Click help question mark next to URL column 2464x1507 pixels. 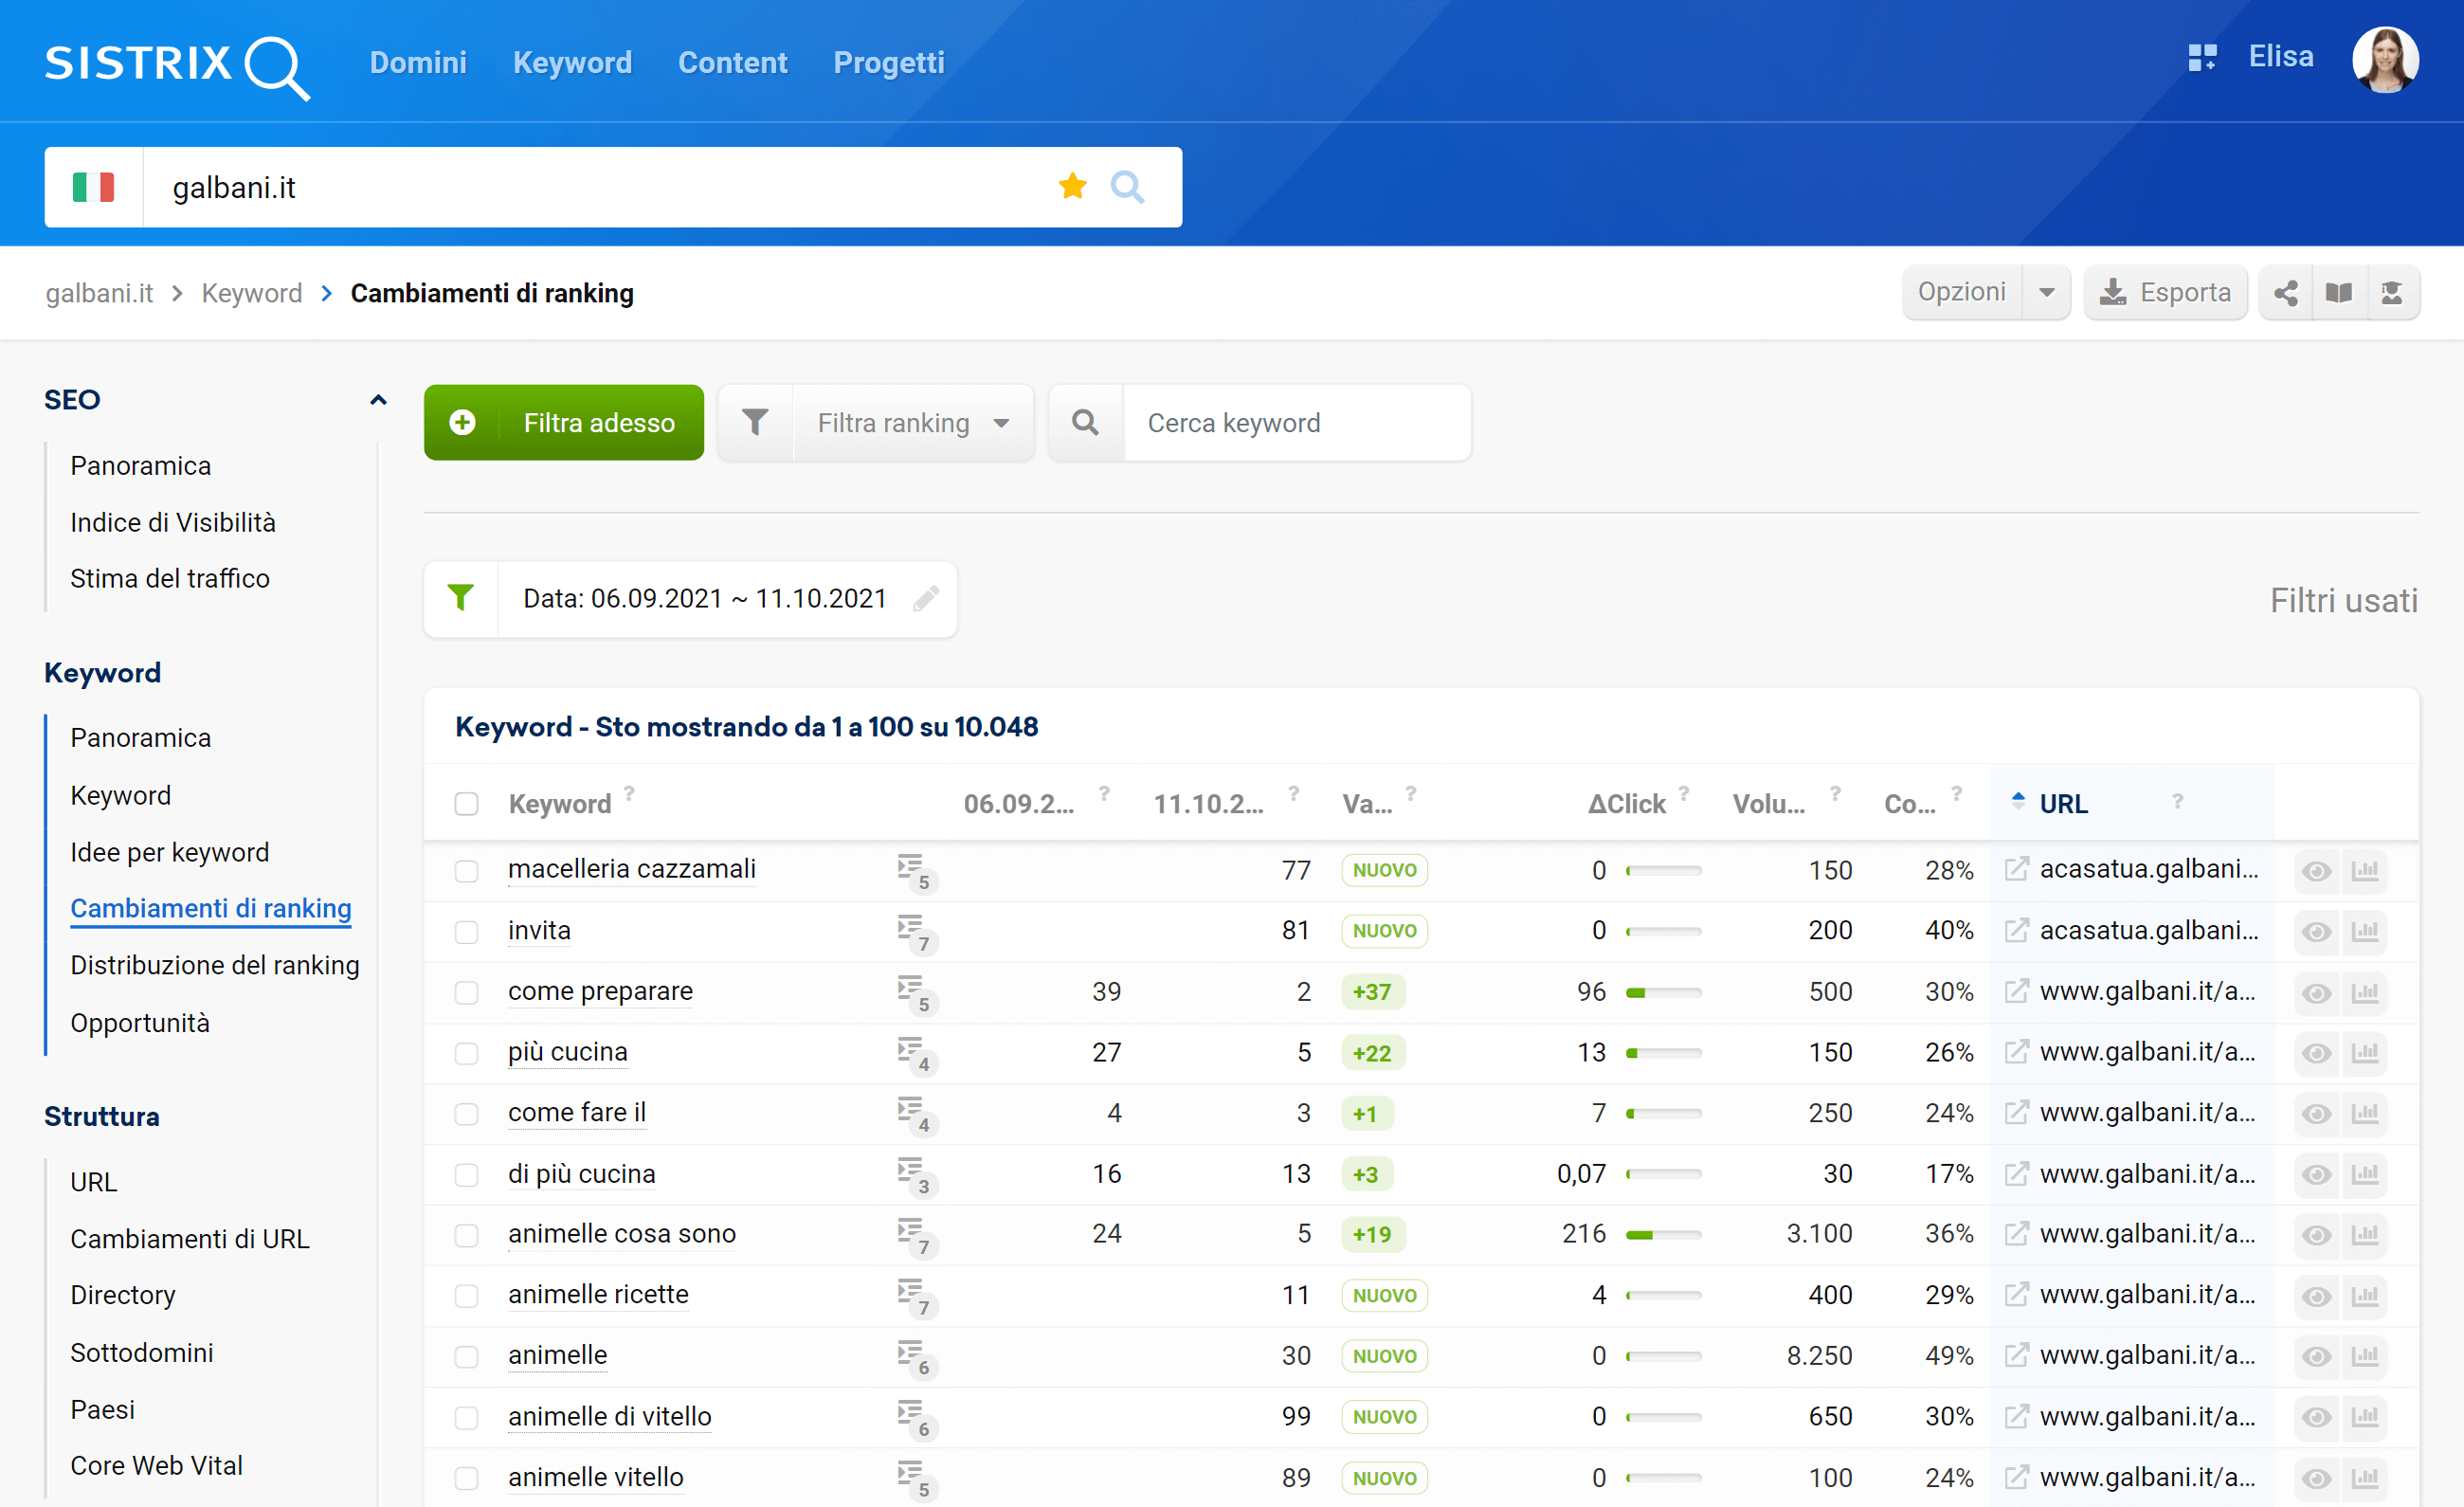[2177, 801]
